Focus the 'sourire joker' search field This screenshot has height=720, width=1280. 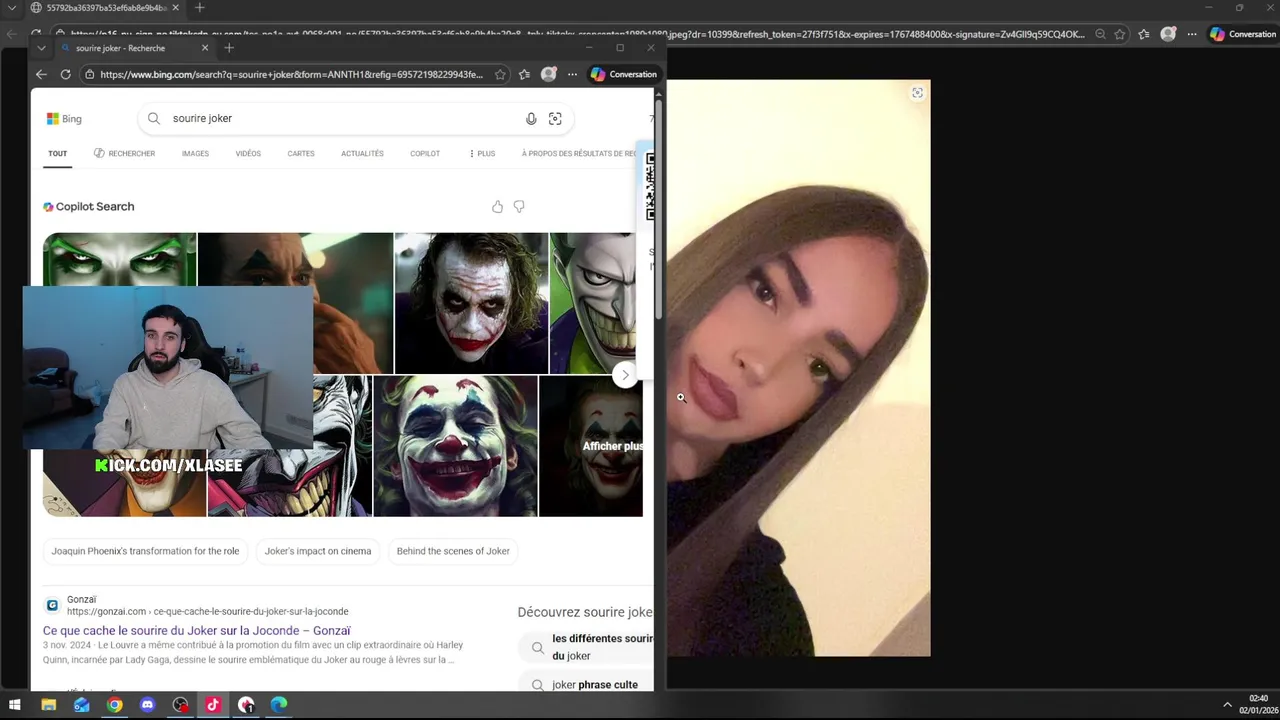340,118
